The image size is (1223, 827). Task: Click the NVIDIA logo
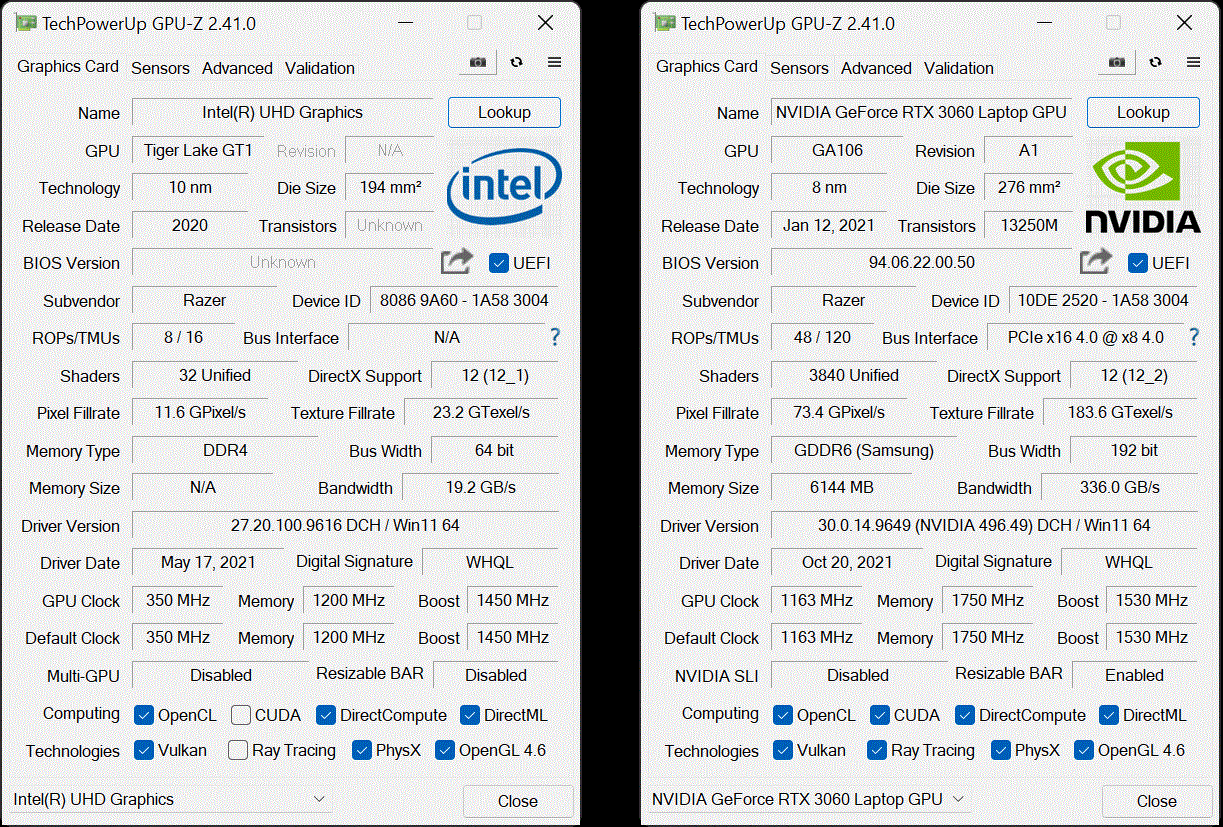tap(1143, 186)
